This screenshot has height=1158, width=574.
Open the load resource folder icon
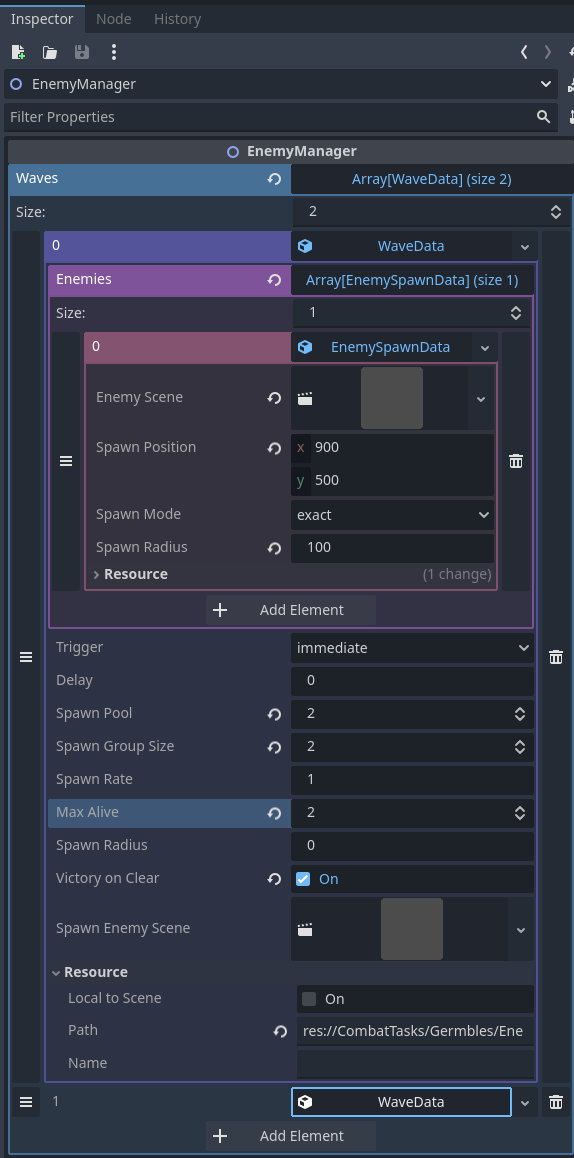coord(49,52)
